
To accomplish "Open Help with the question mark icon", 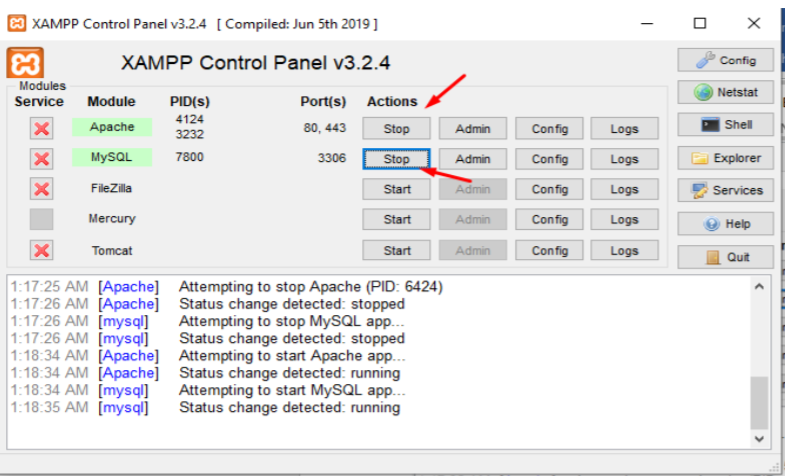I will click(725, 224).
